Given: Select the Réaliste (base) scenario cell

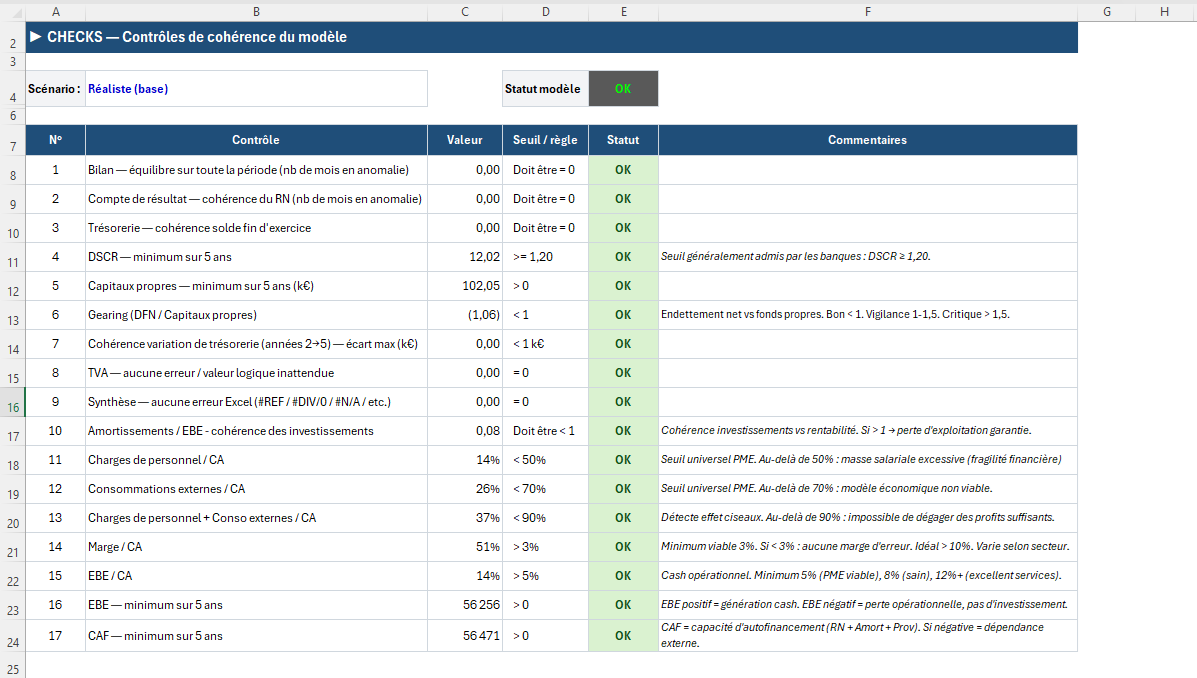Looking at the screenshot, I should click(x=256, y=88).
